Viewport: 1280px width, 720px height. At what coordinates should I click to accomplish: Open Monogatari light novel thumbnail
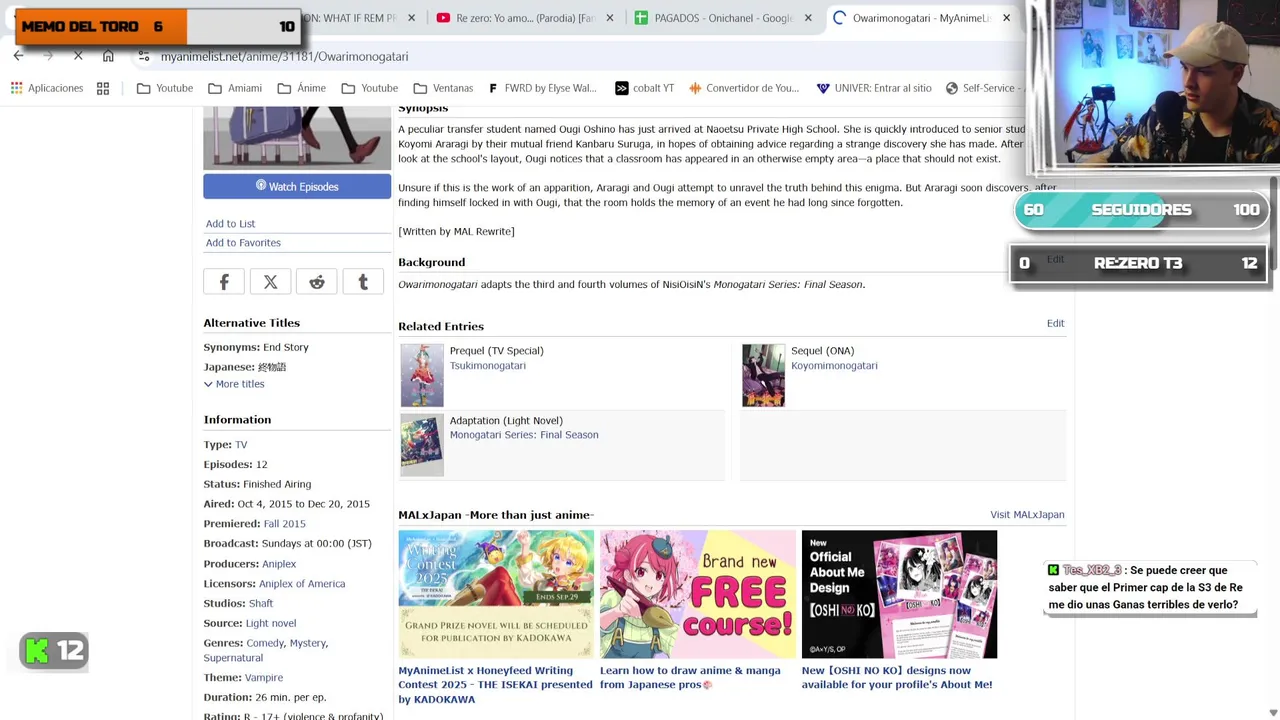pos(422,445)
